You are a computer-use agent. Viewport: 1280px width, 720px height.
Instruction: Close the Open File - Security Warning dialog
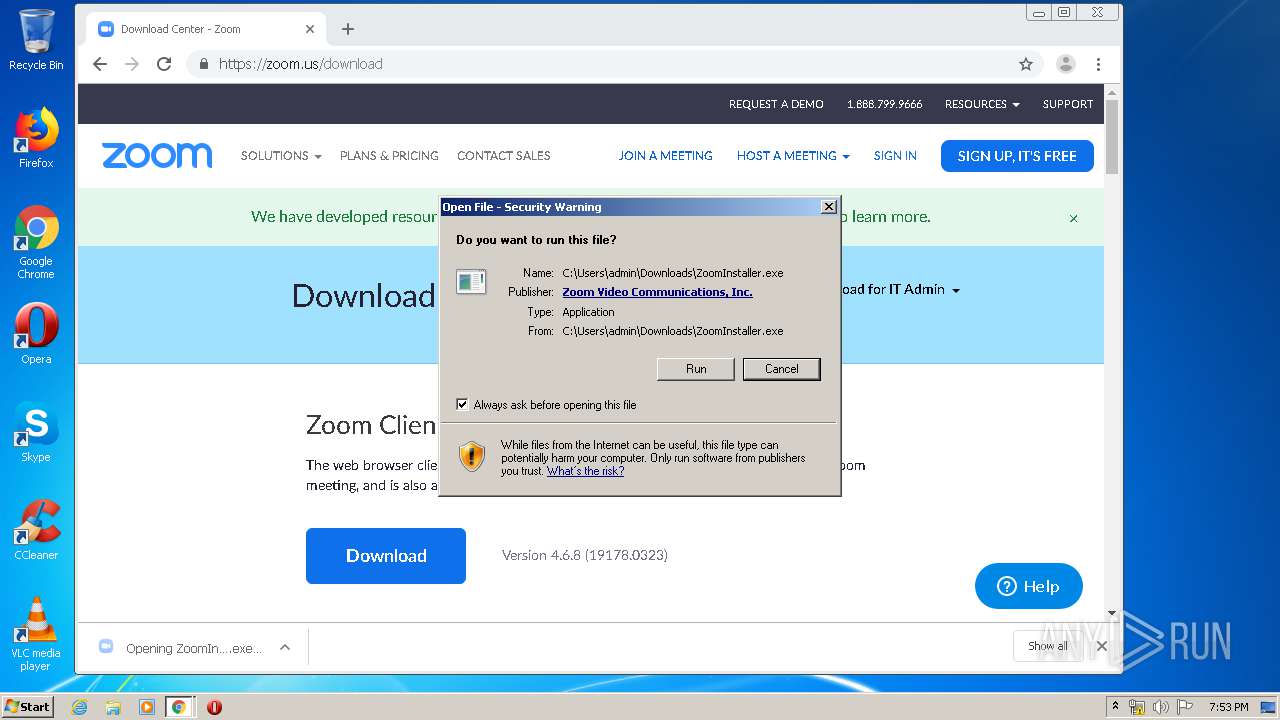pyautogui.click(x=828, y=207)
